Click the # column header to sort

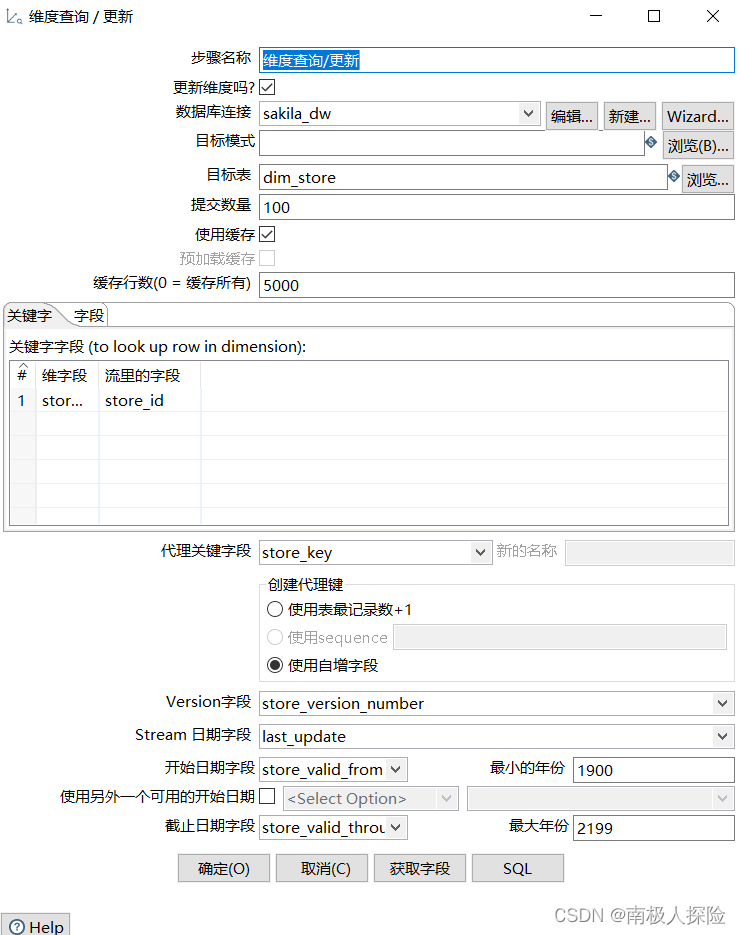pyautogui.click(x=23, y=375)
